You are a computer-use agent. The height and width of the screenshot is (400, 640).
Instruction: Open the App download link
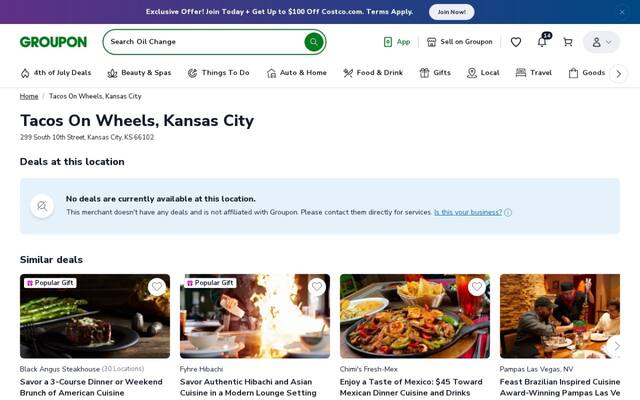click(x=397, y=42)
